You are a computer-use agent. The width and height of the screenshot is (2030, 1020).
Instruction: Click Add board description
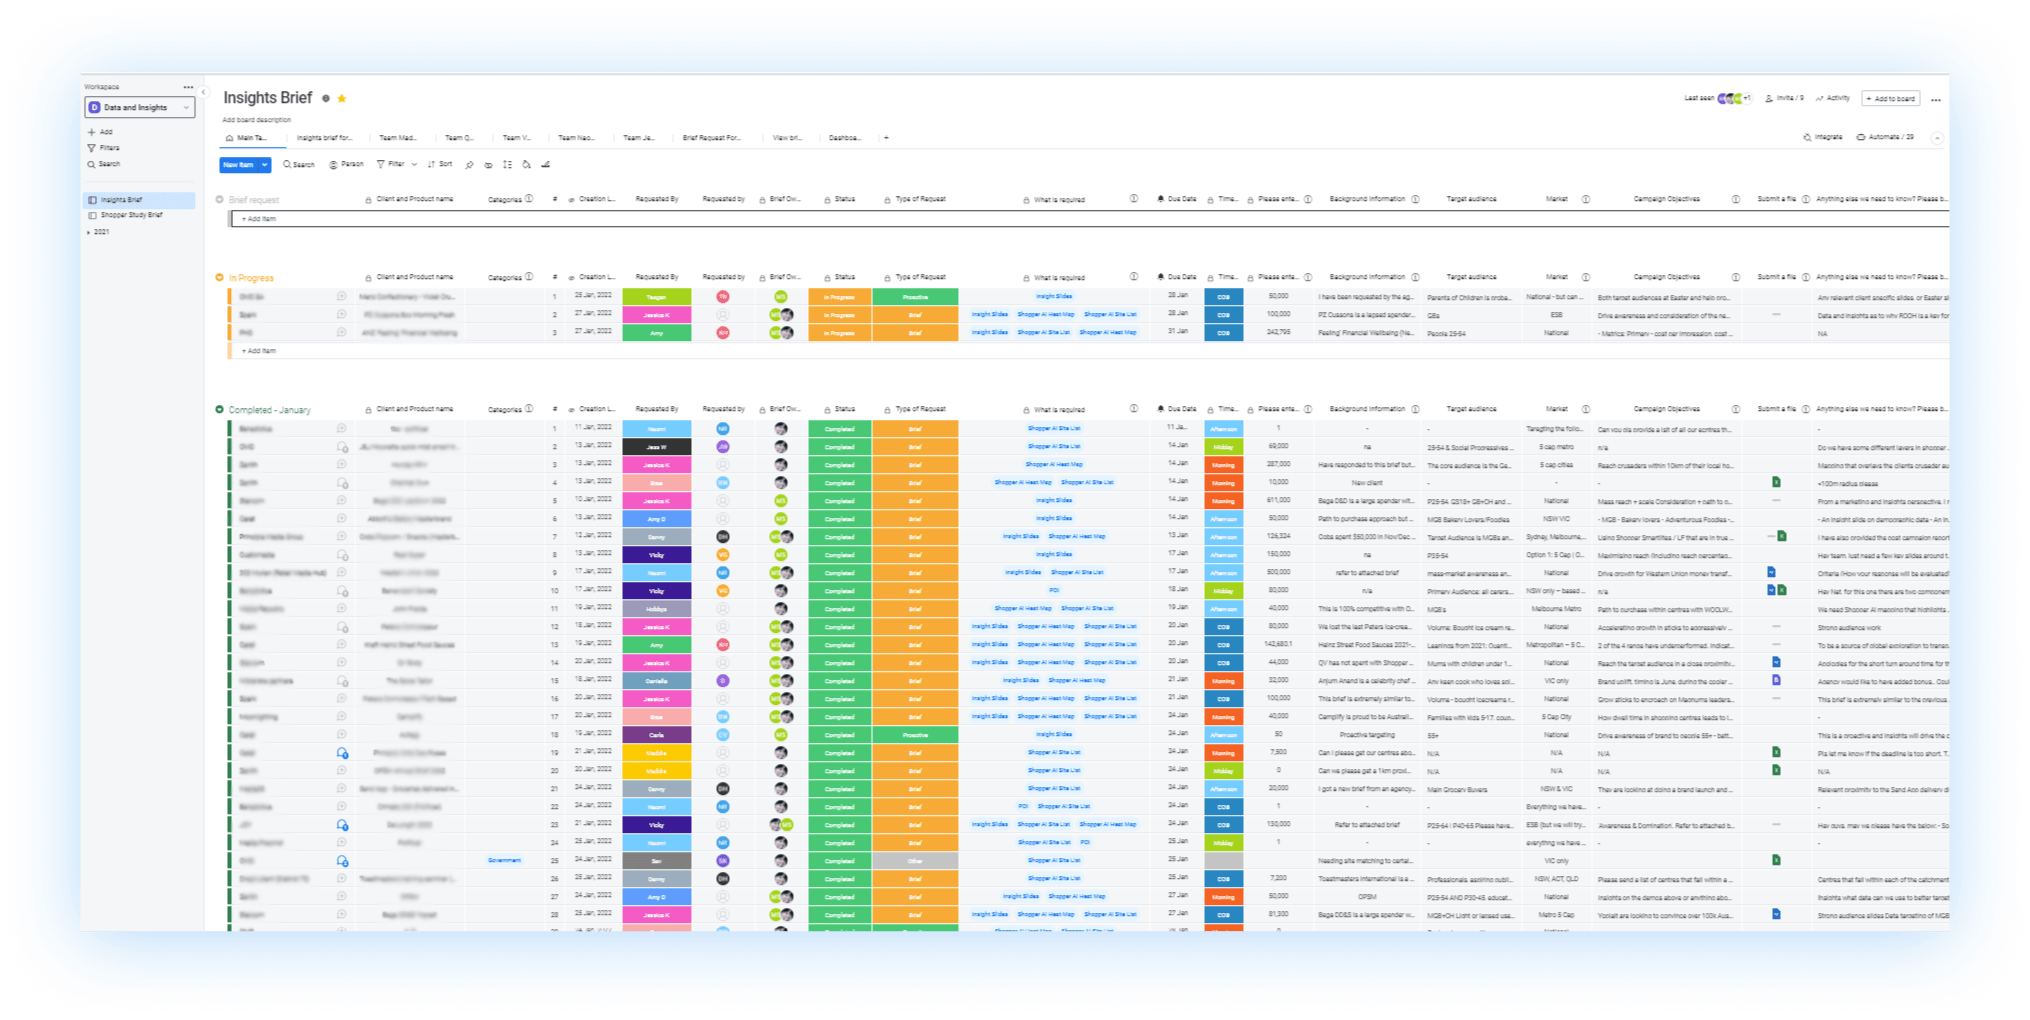tap(257, 120)
